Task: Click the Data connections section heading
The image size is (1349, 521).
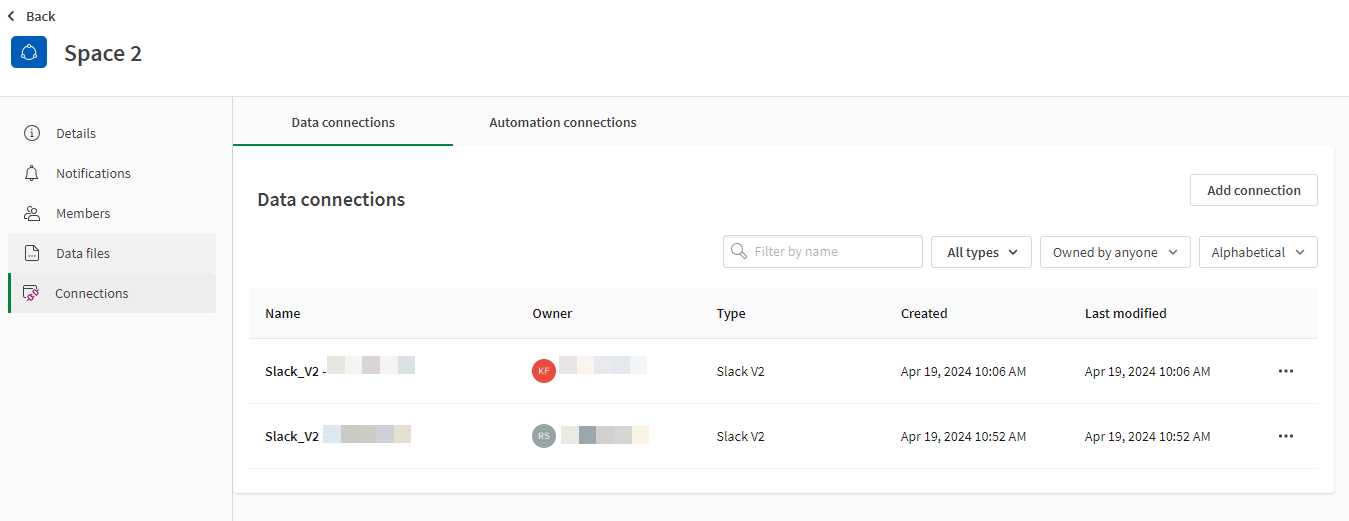Action: click(x=331, y=199)
